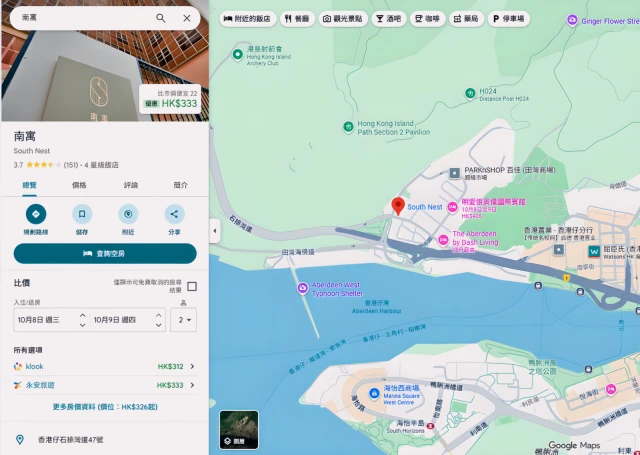This screenshot has width=640, height=455.
Task: Click 更多房價資料 link
Action: click(105, 407)
